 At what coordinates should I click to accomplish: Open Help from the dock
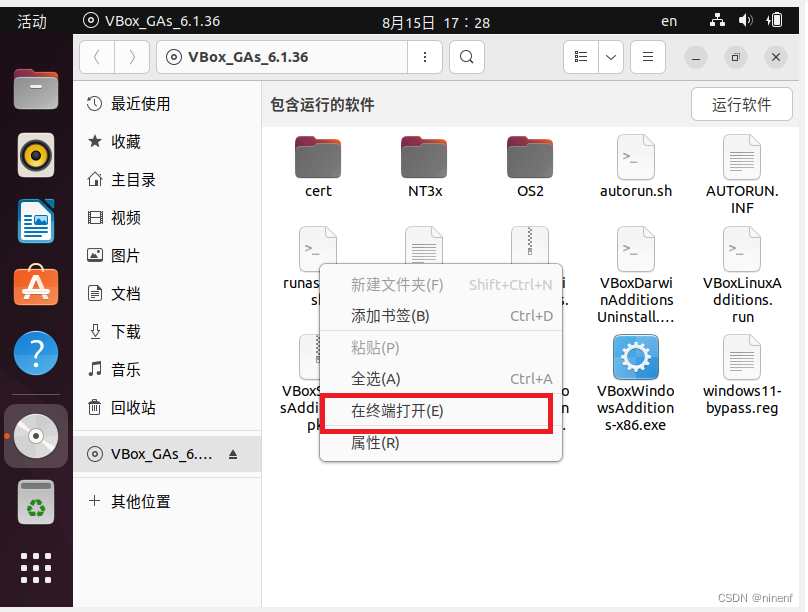pyautogui.click(x=36, y=353)
